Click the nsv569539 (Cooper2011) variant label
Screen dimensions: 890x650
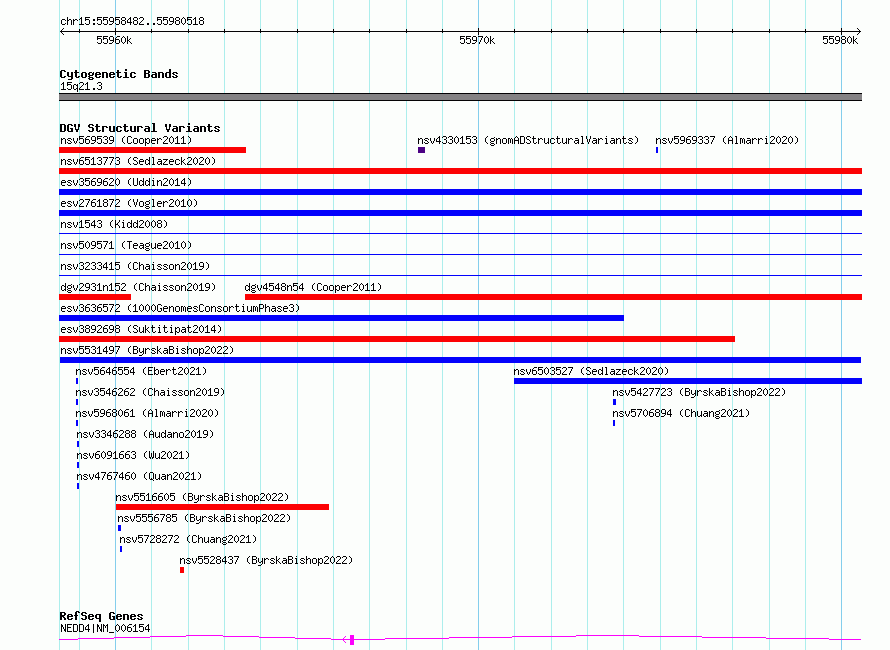pos(126,140)
